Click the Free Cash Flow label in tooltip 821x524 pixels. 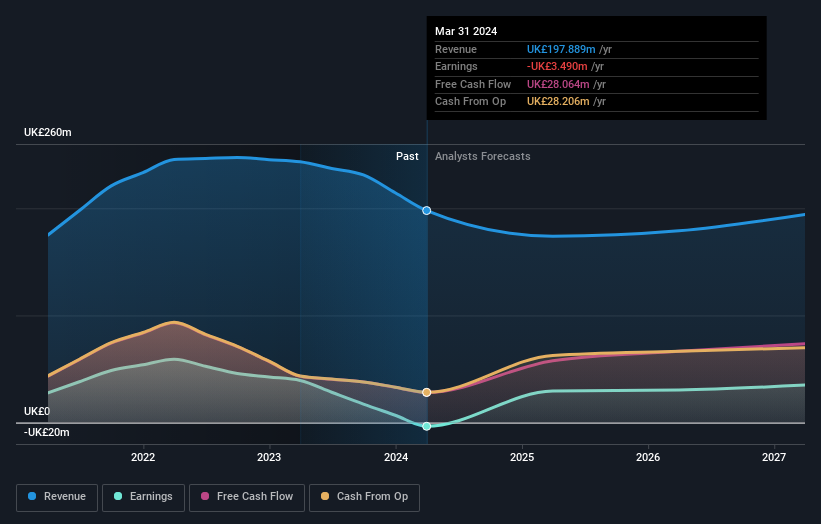point(473,84)
